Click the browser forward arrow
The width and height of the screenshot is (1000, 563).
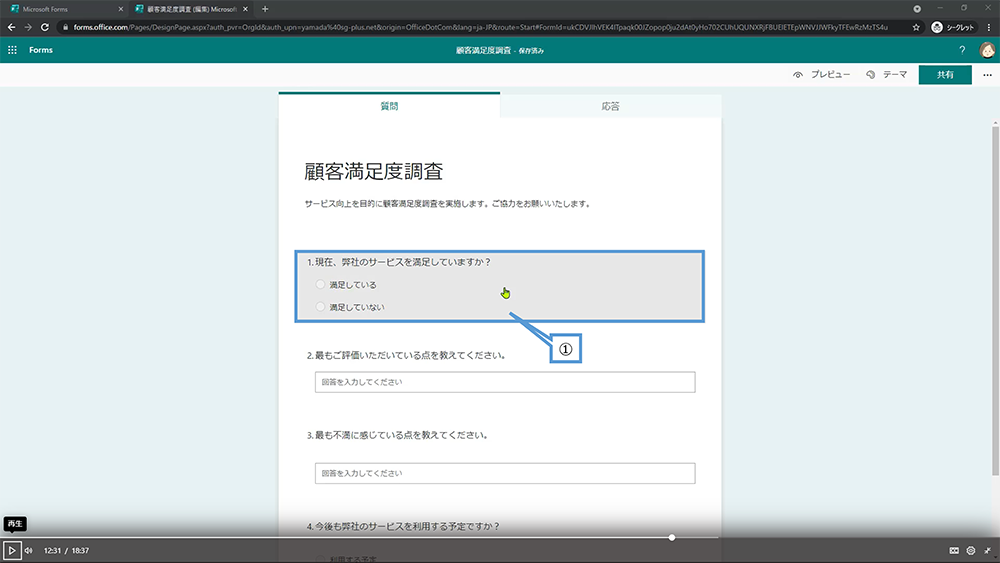[28, 27]
